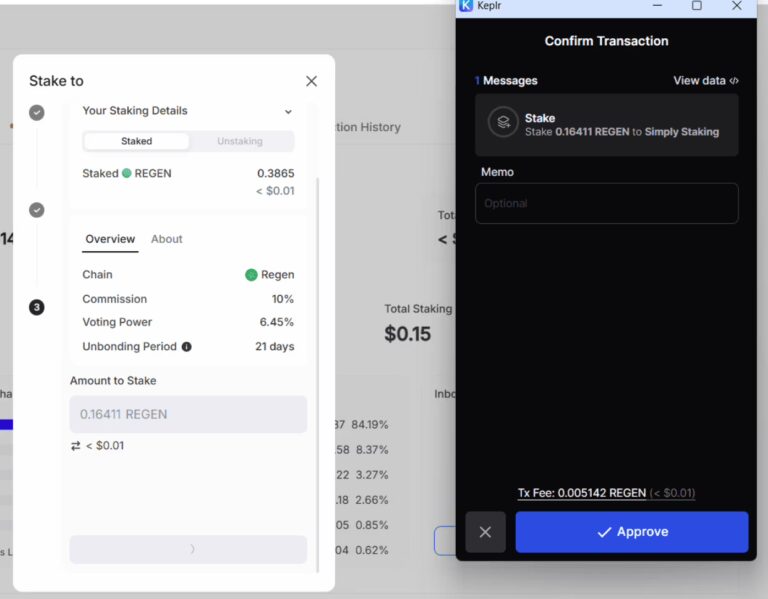Close the Stake to dialog
The height and width of the screenshot is (599, 768).
[311, 81]
